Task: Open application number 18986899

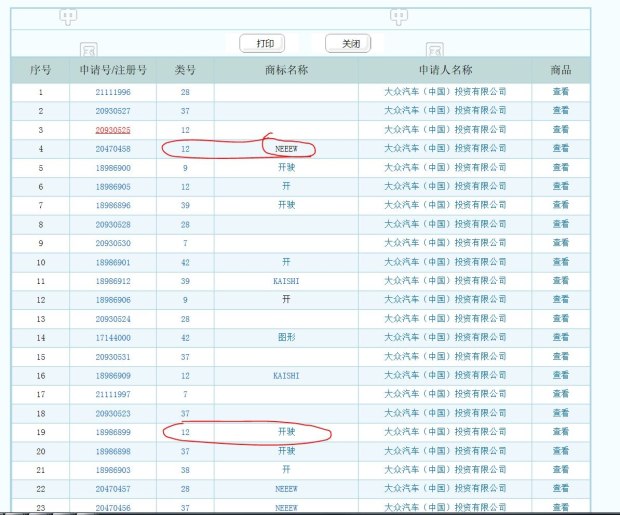Action: pos(113,432)
